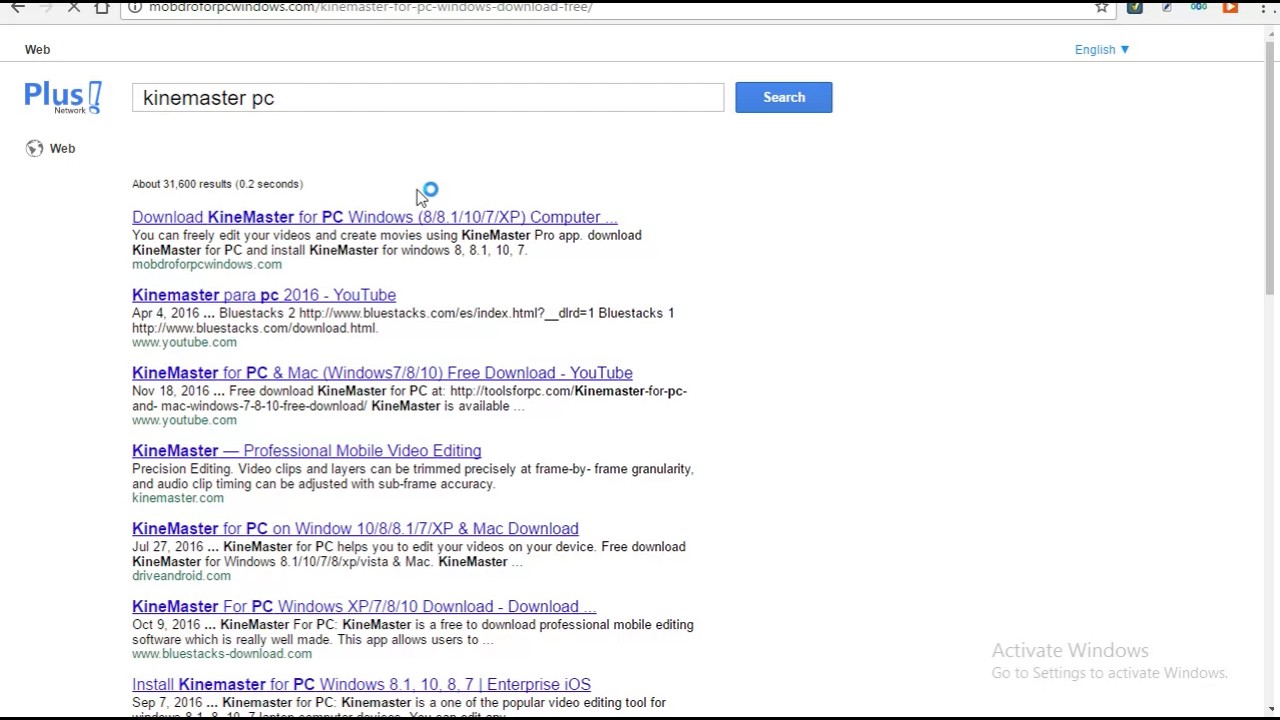Click the orange play extension icon
This screenshot has width=1280, height=720.
tap(1230, 7)
